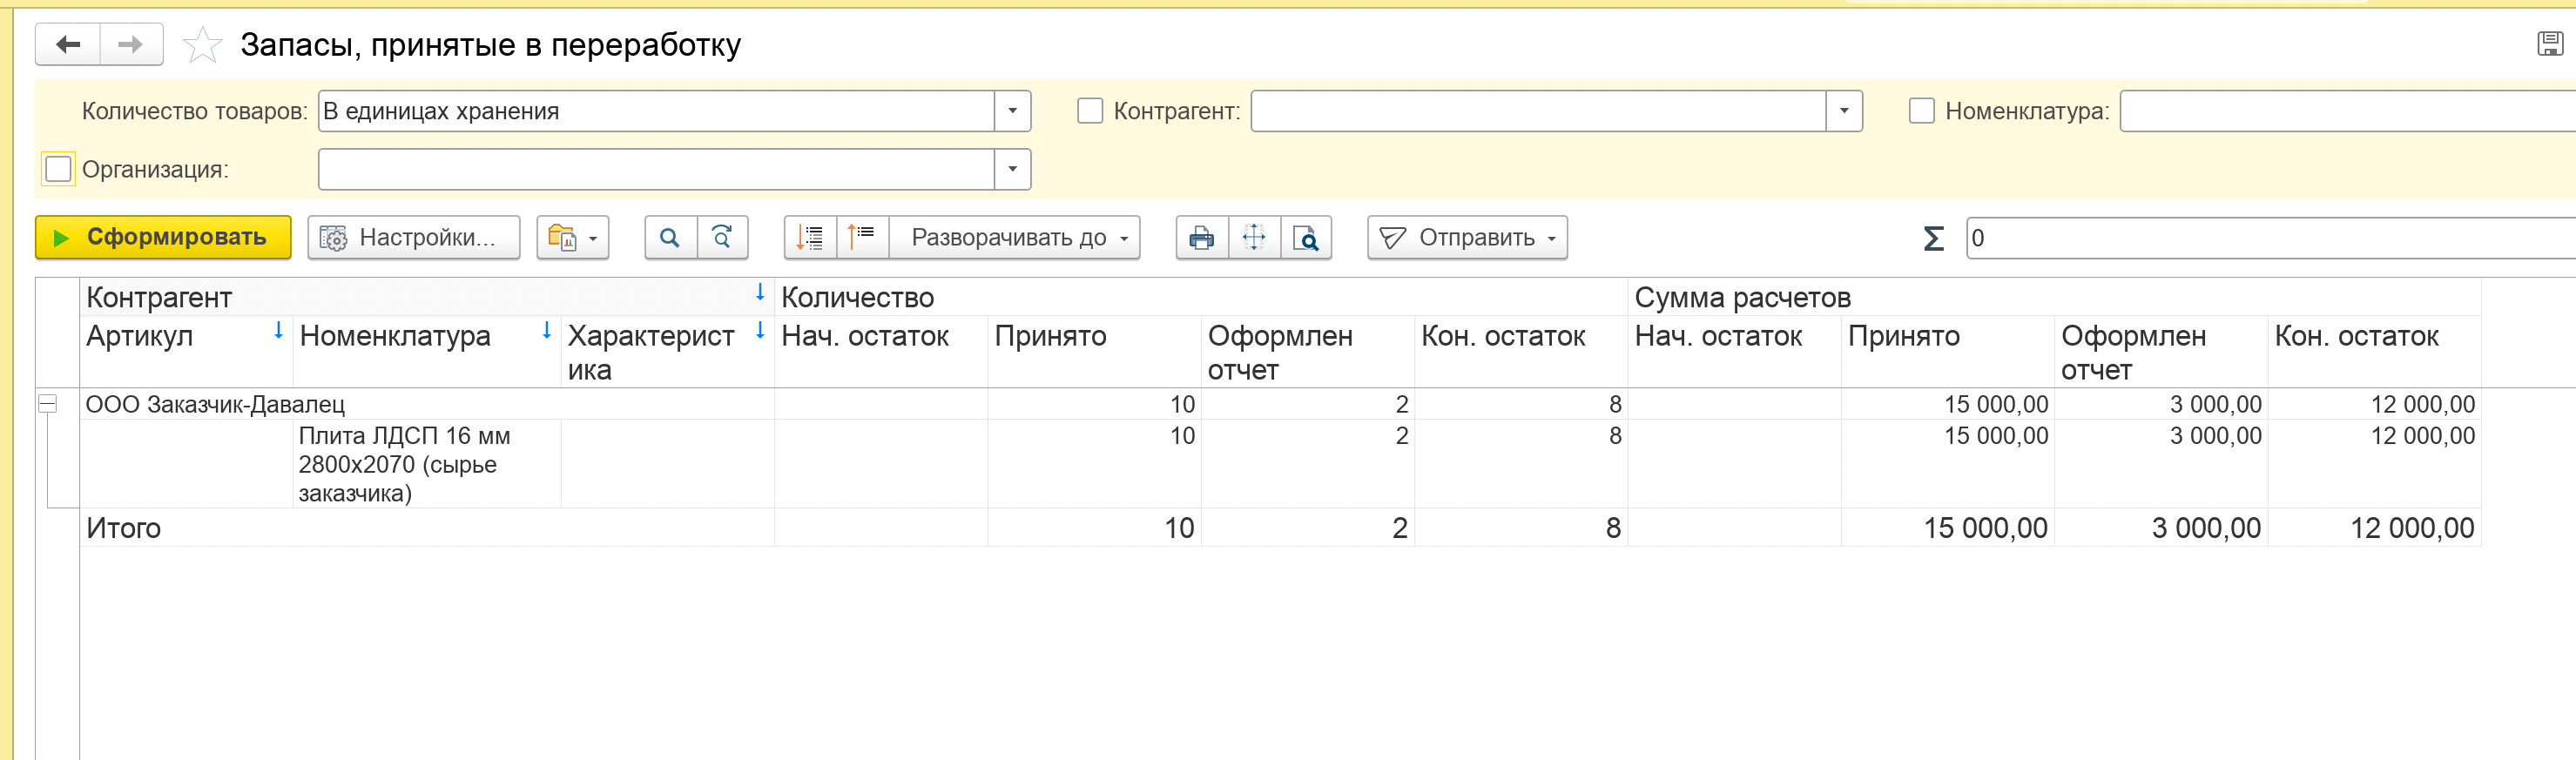Add report to favorites with the star
This screenshot has width=2576, height=760.
[202, 45]
